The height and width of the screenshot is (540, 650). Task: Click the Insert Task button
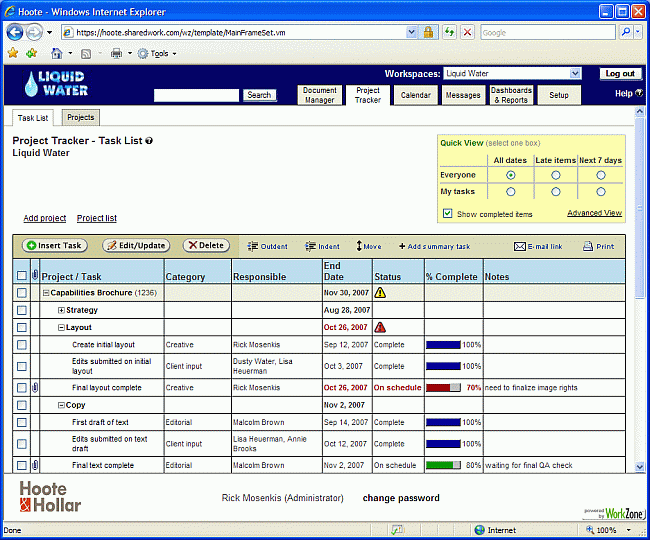coord(55,245)
